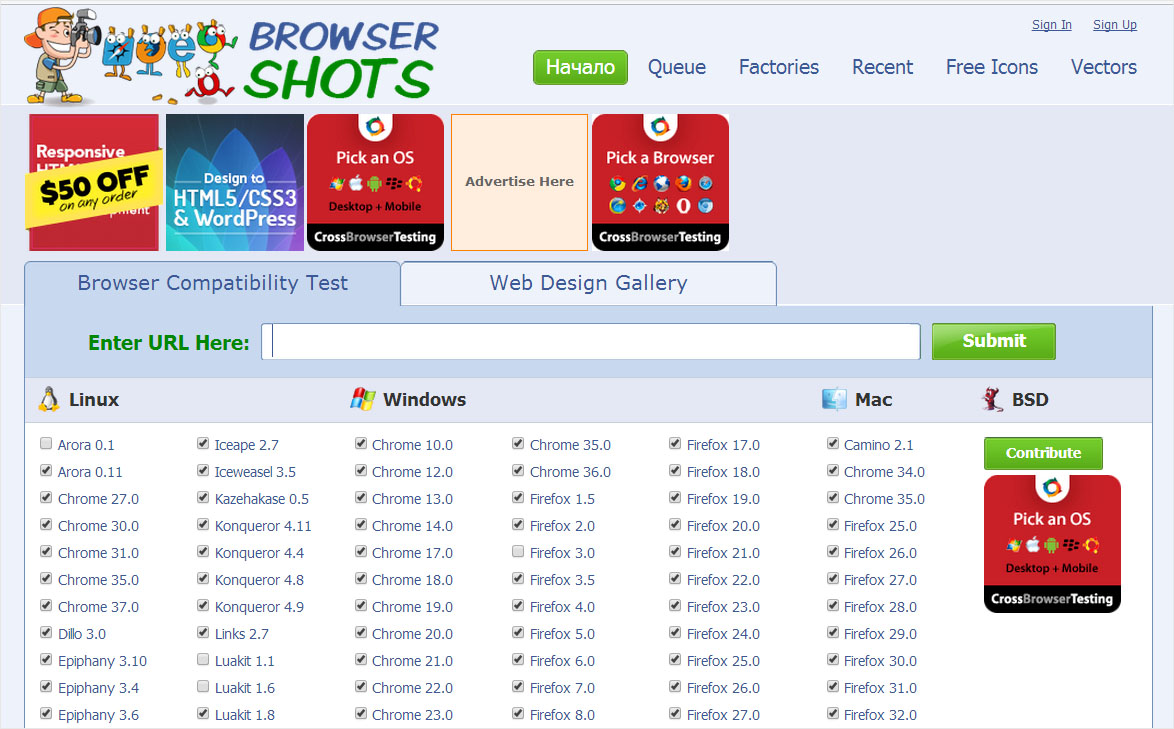1174x729 pixels.
Task: Open the Free Icons page
Action: tap(992, 67)
